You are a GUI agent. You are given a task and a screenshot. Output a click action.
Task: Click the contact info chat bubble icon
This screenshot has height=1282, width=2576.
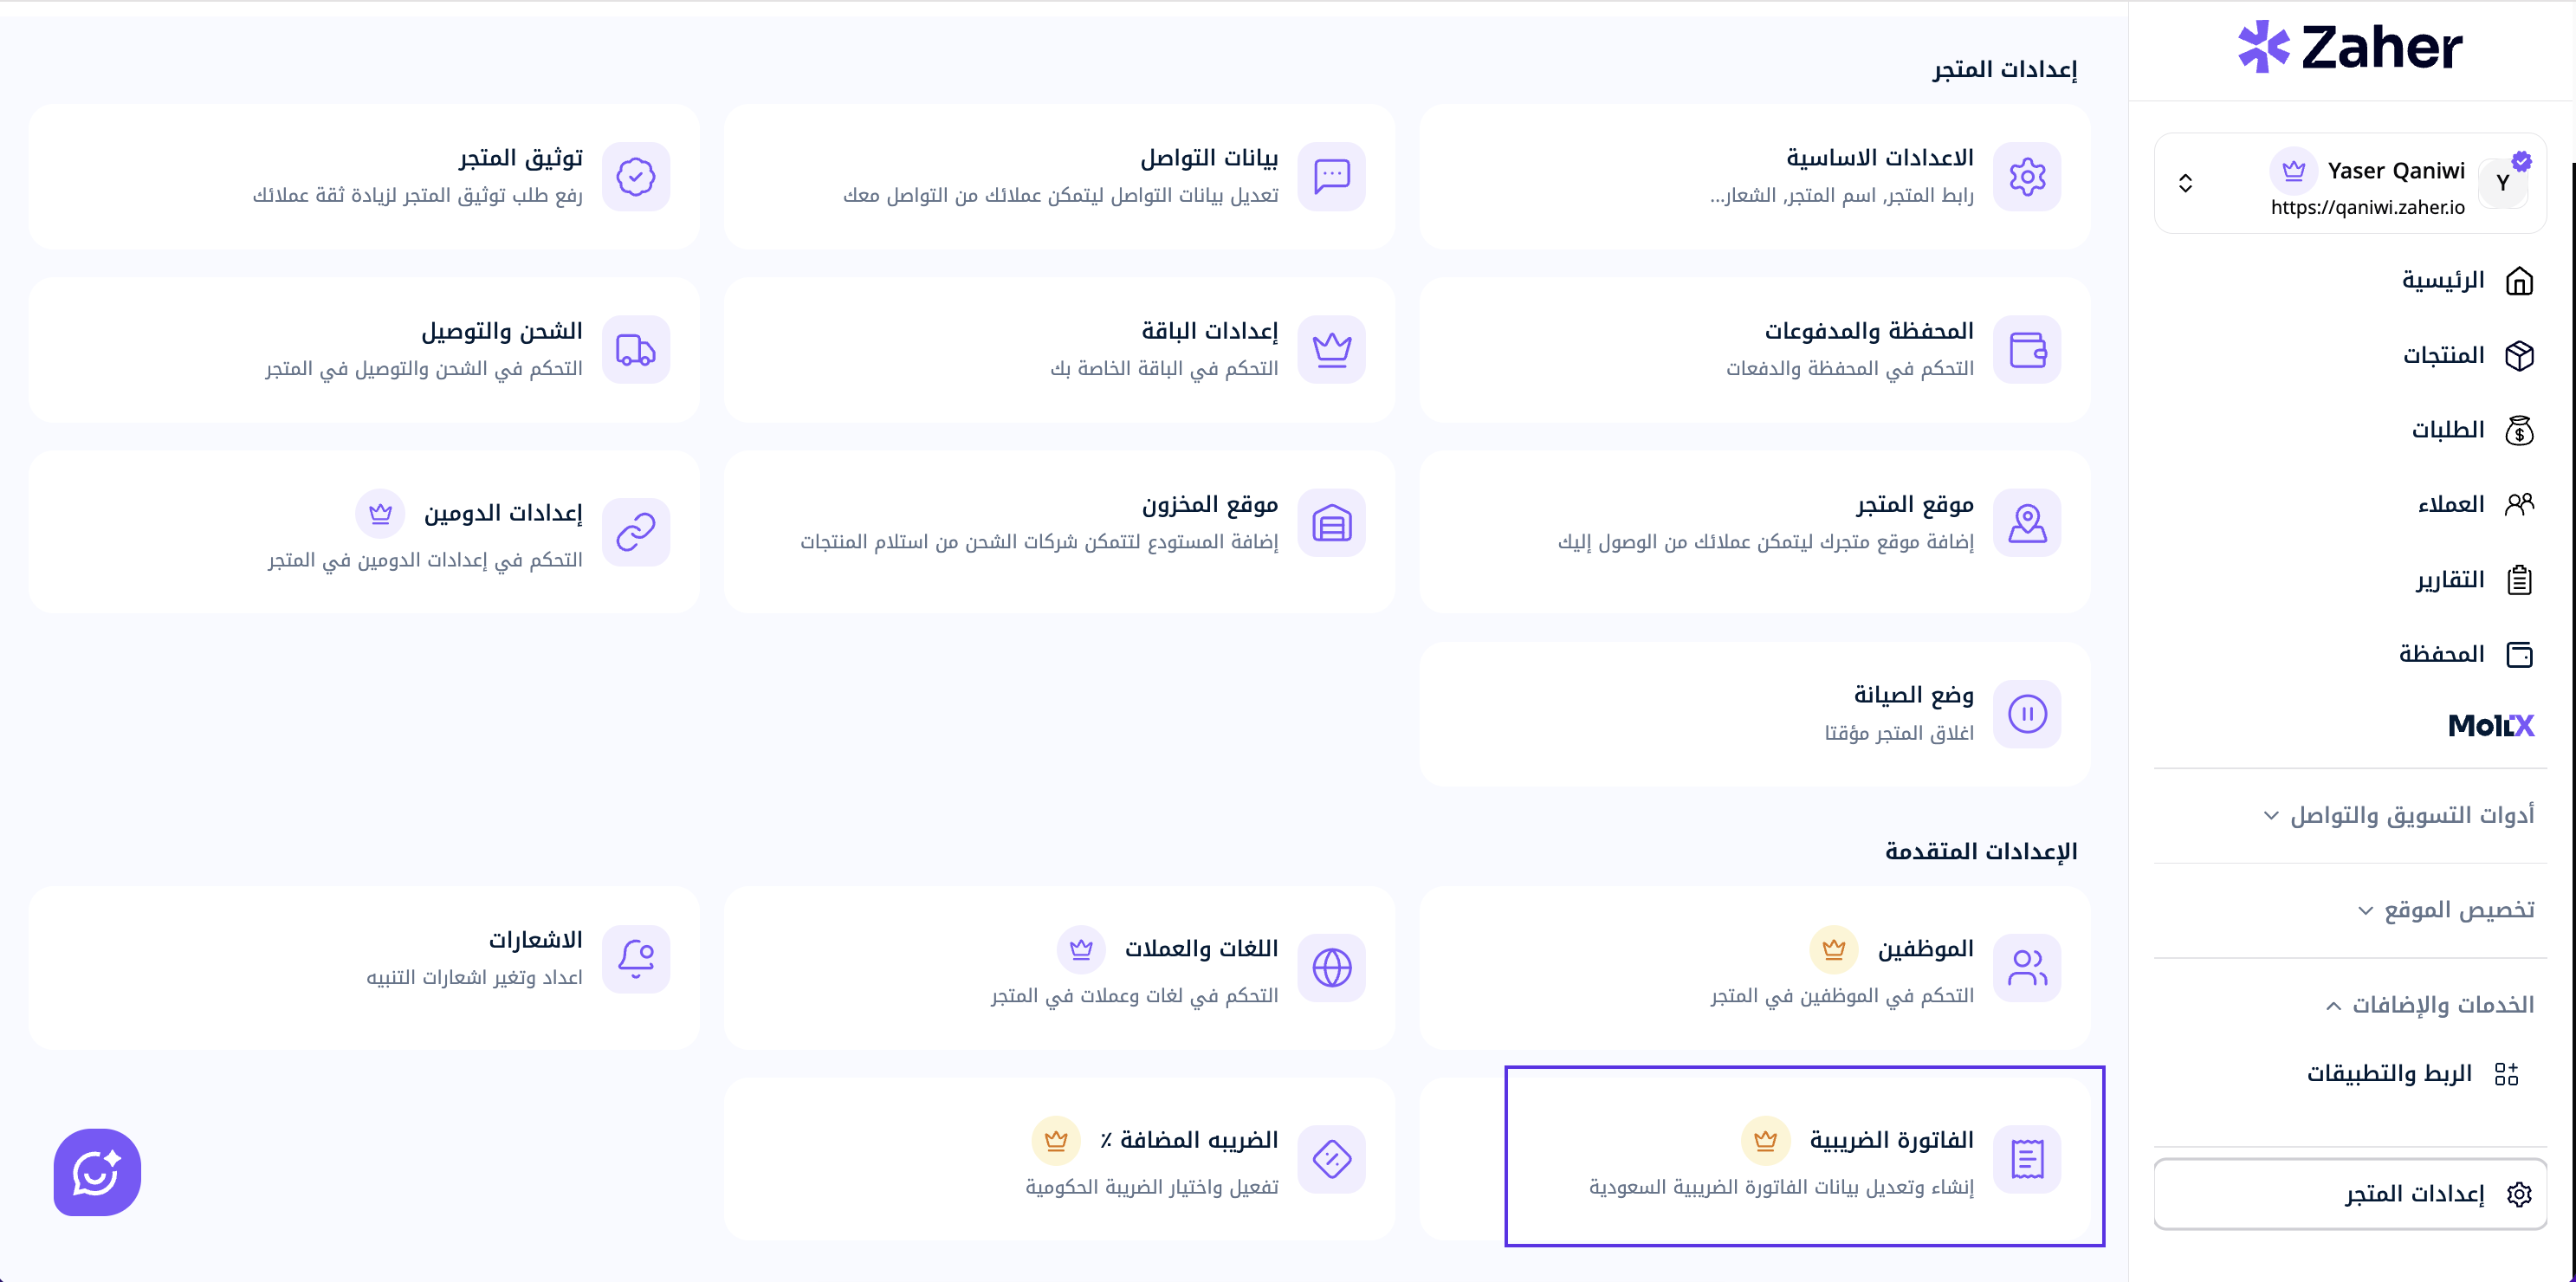(x=1331, y=177)
